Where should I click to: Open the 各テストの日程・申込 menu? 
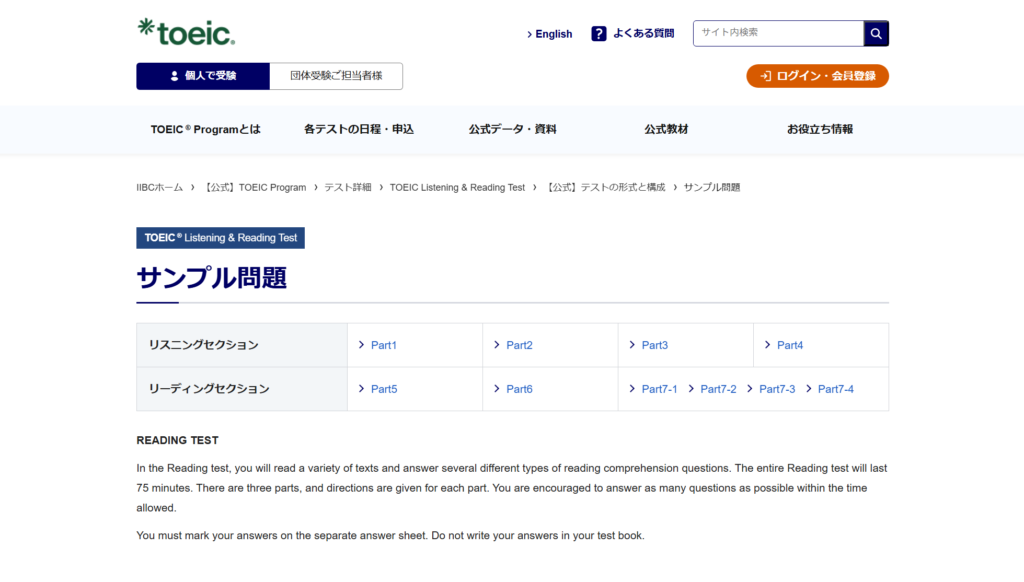click(357, 129)
